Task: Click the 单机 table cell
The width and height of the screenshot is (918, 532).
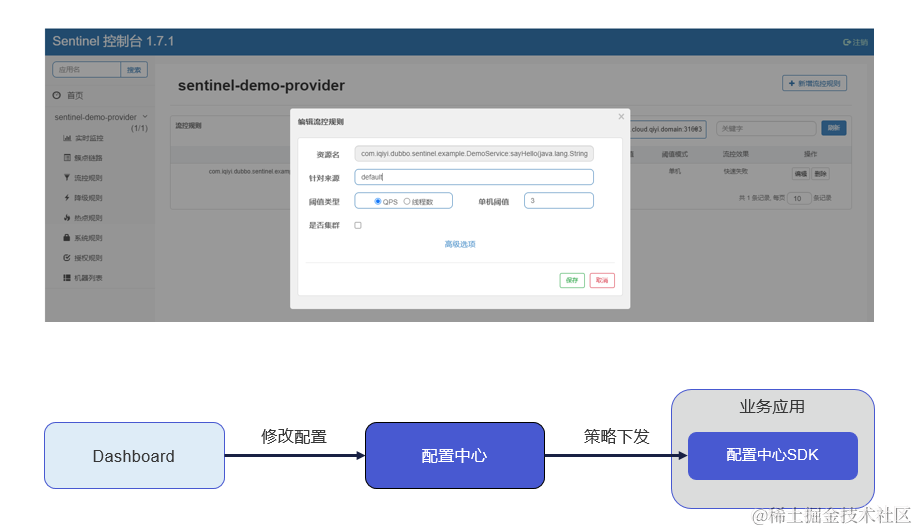Action: pyautogui.click(x=674, y=171)
